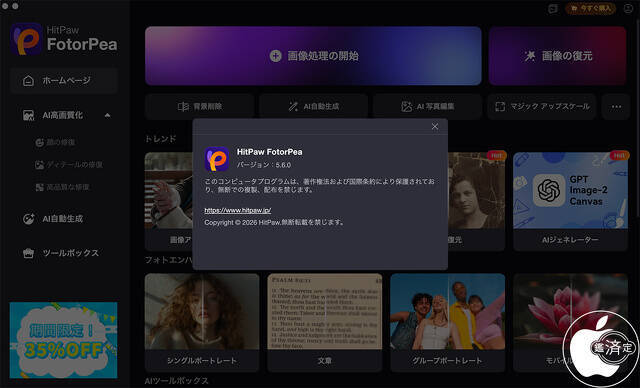Click the AI自動生成 sidebar icon

pos(28,219)
